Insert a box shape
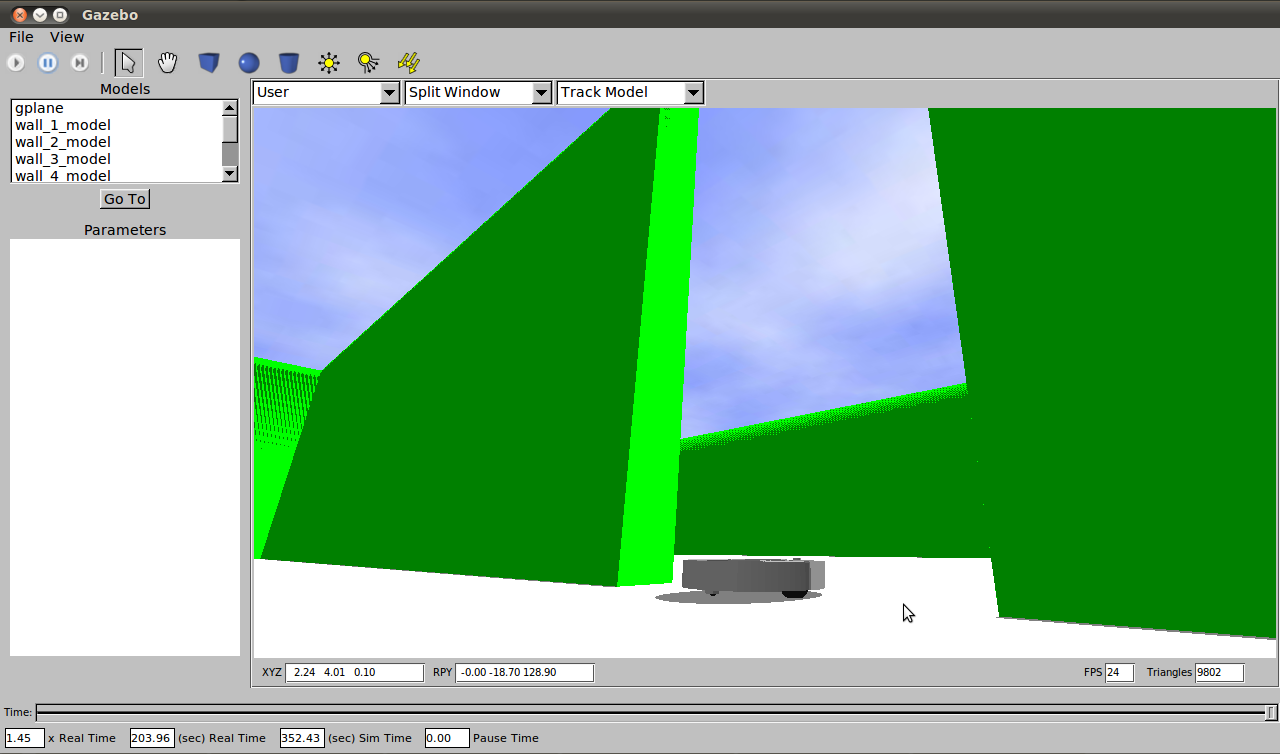The height and width of the screenshot is (754, 1280). point(209,62)
